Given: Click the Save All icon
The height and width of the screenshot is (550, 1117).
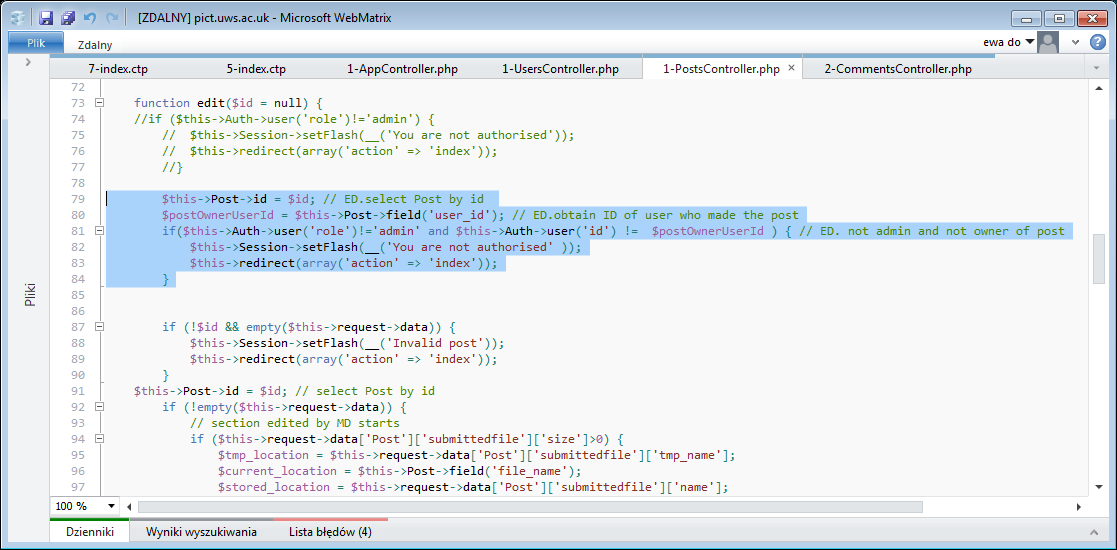Looking at the screenshot, I should click(68, 17).
